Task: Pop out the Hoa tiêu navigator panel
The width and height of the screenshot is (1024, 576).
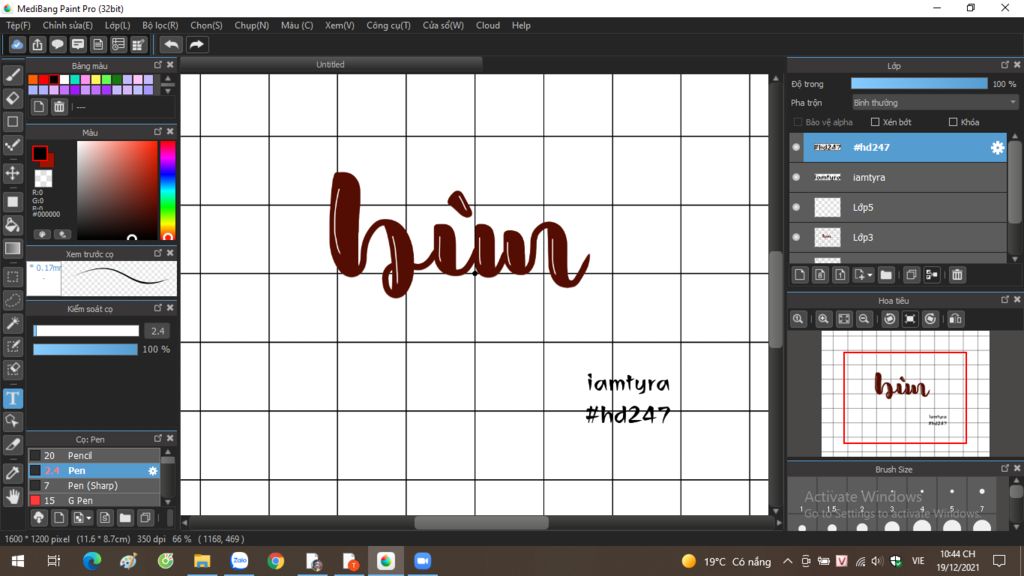Action: click(x=1004, y=300)
